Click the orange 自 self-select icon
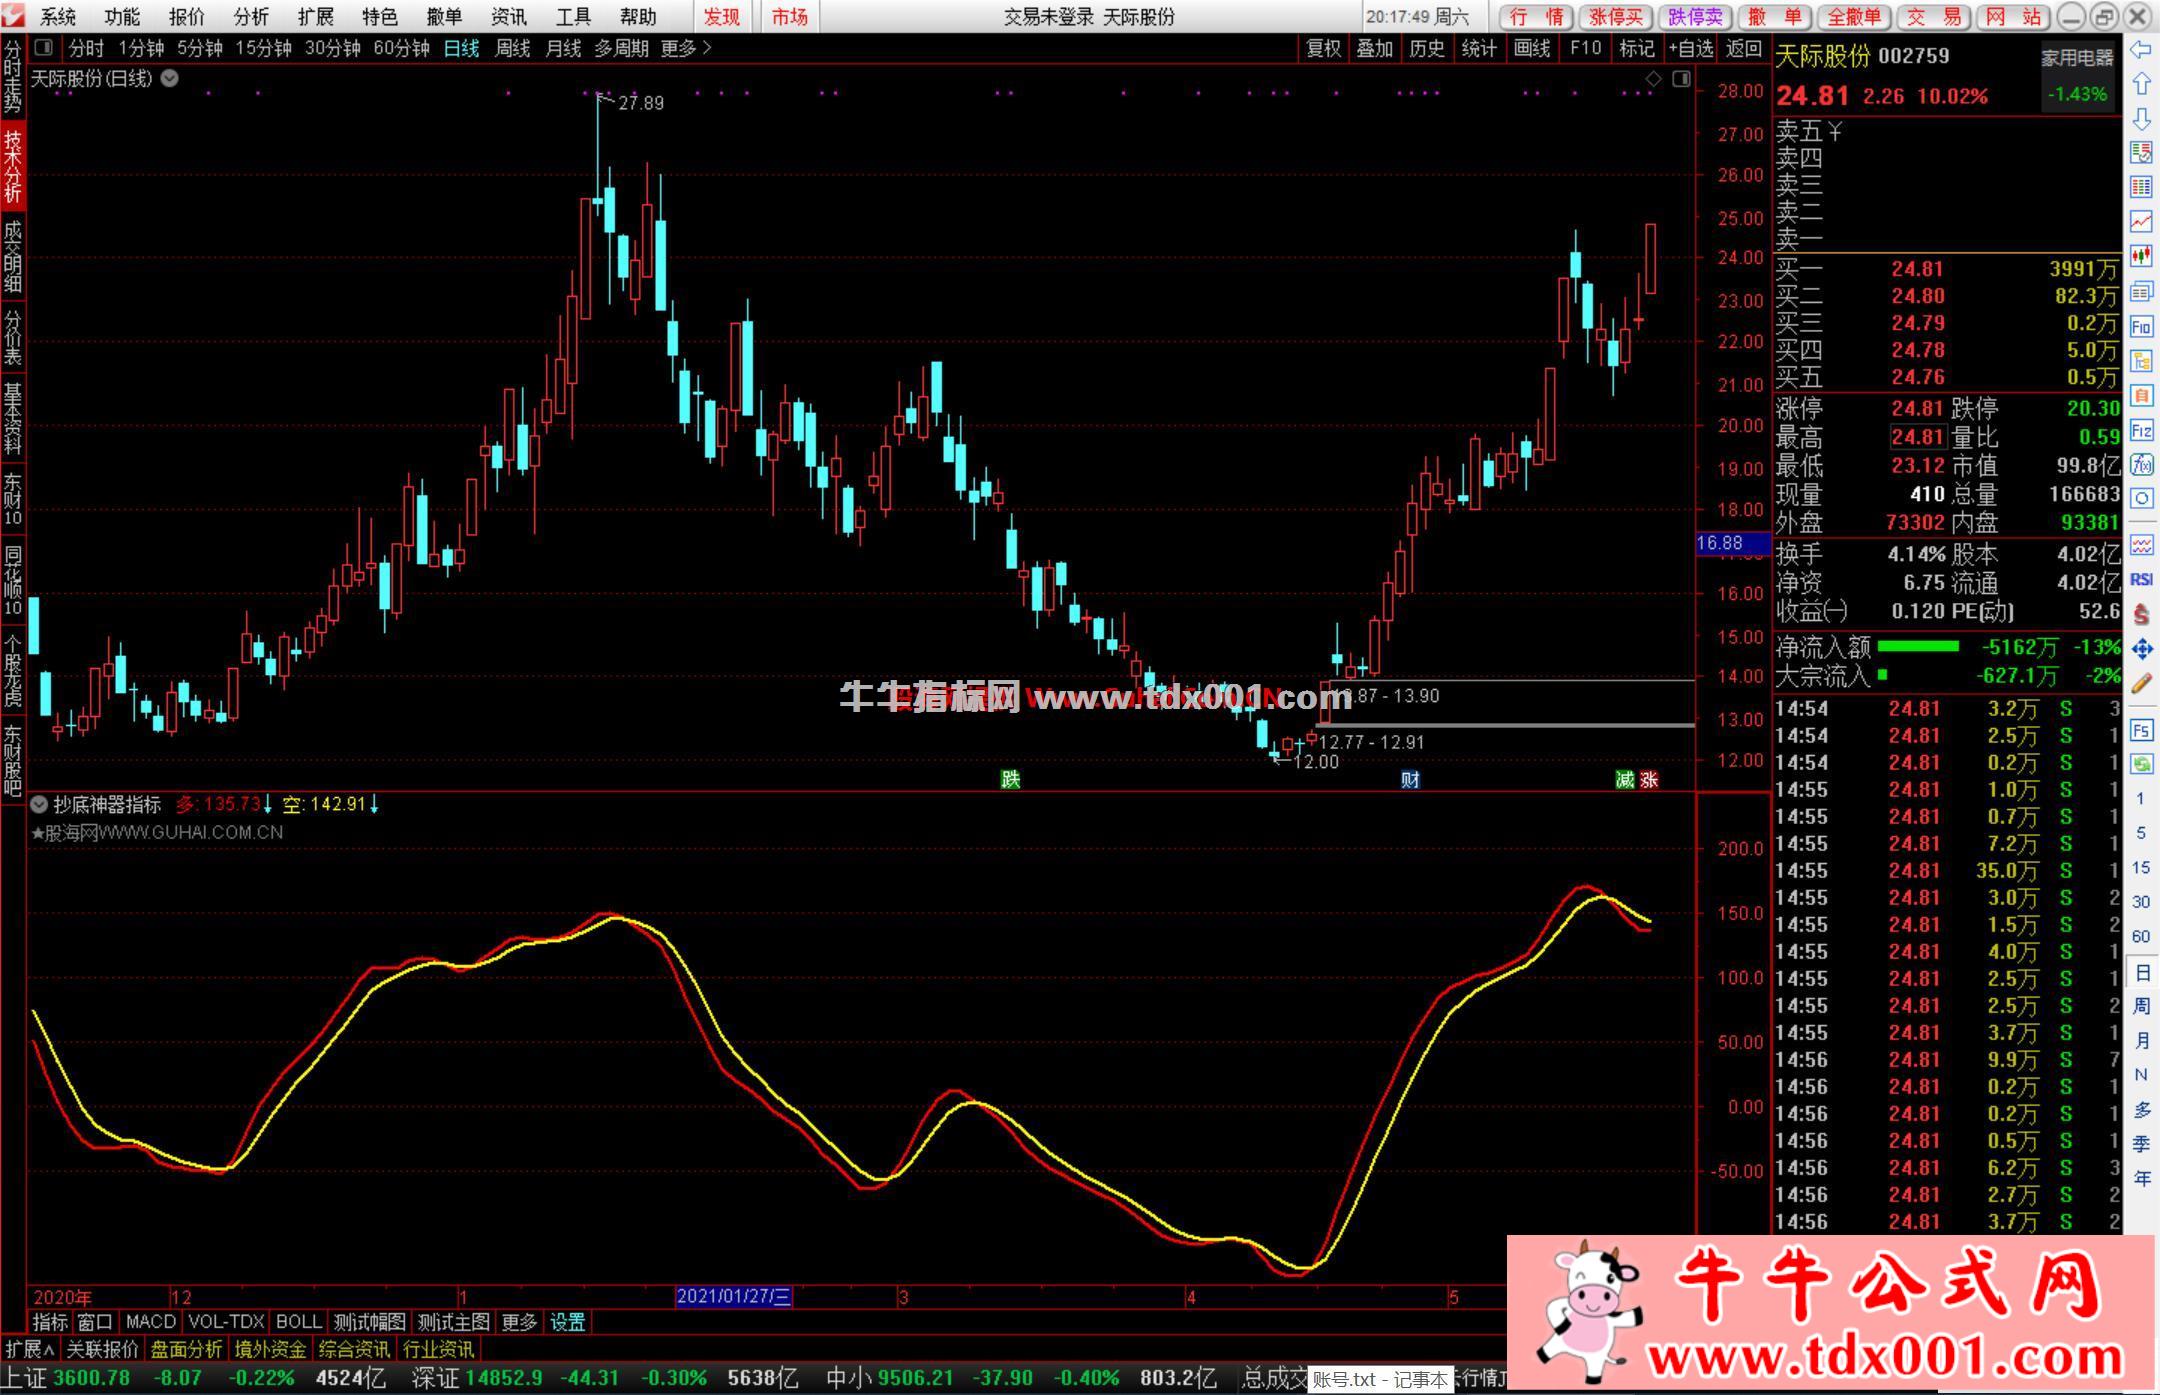The width and height of the screenshot is (2160, 1395). (2141, 396)
